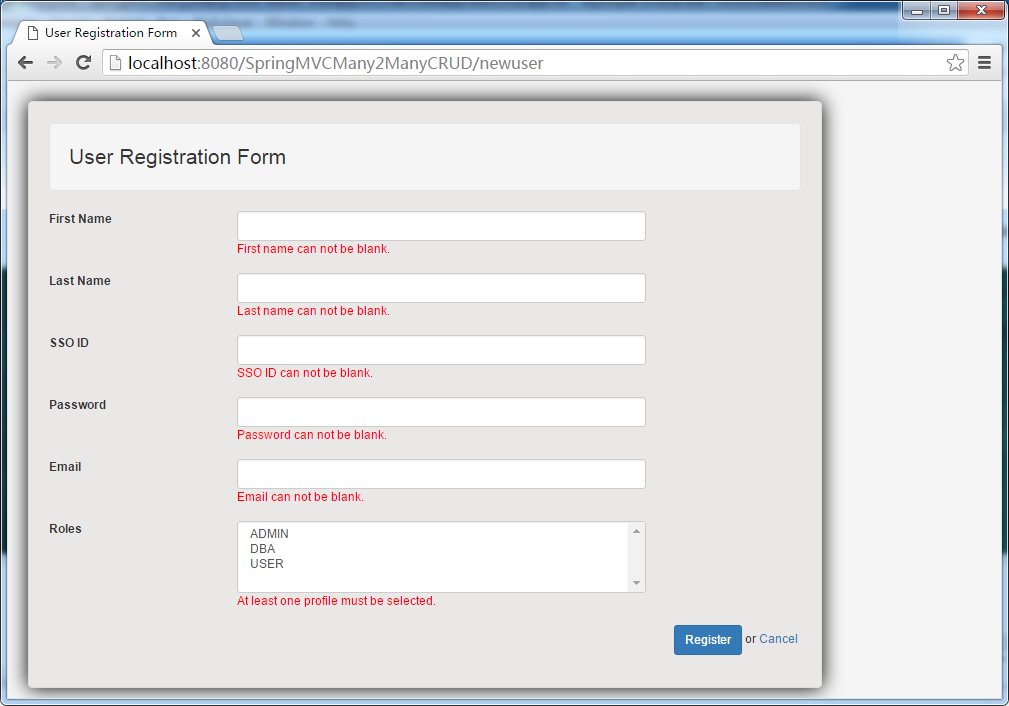The height and width of the screenshot is (706, 1009).
Task: Close the User Registration Form tab
Action: tap(196, 33)
